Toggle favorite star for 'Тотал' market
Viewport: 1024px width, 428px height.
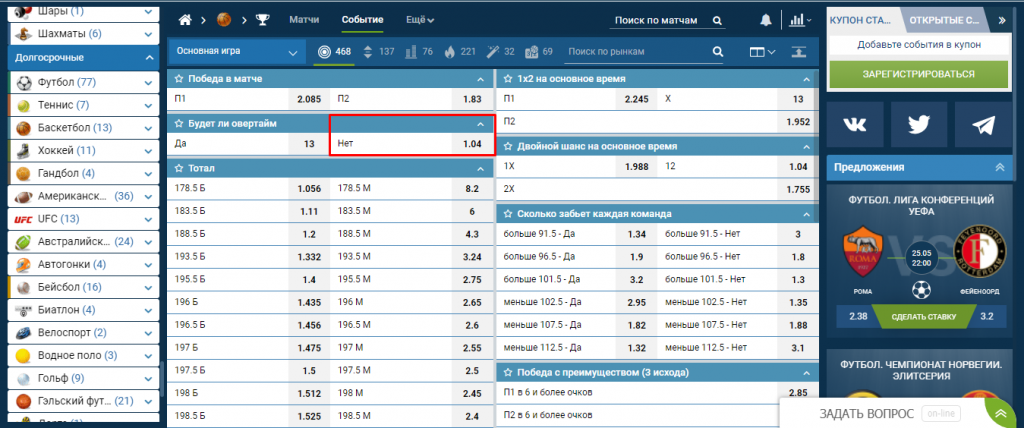(179, 168)
